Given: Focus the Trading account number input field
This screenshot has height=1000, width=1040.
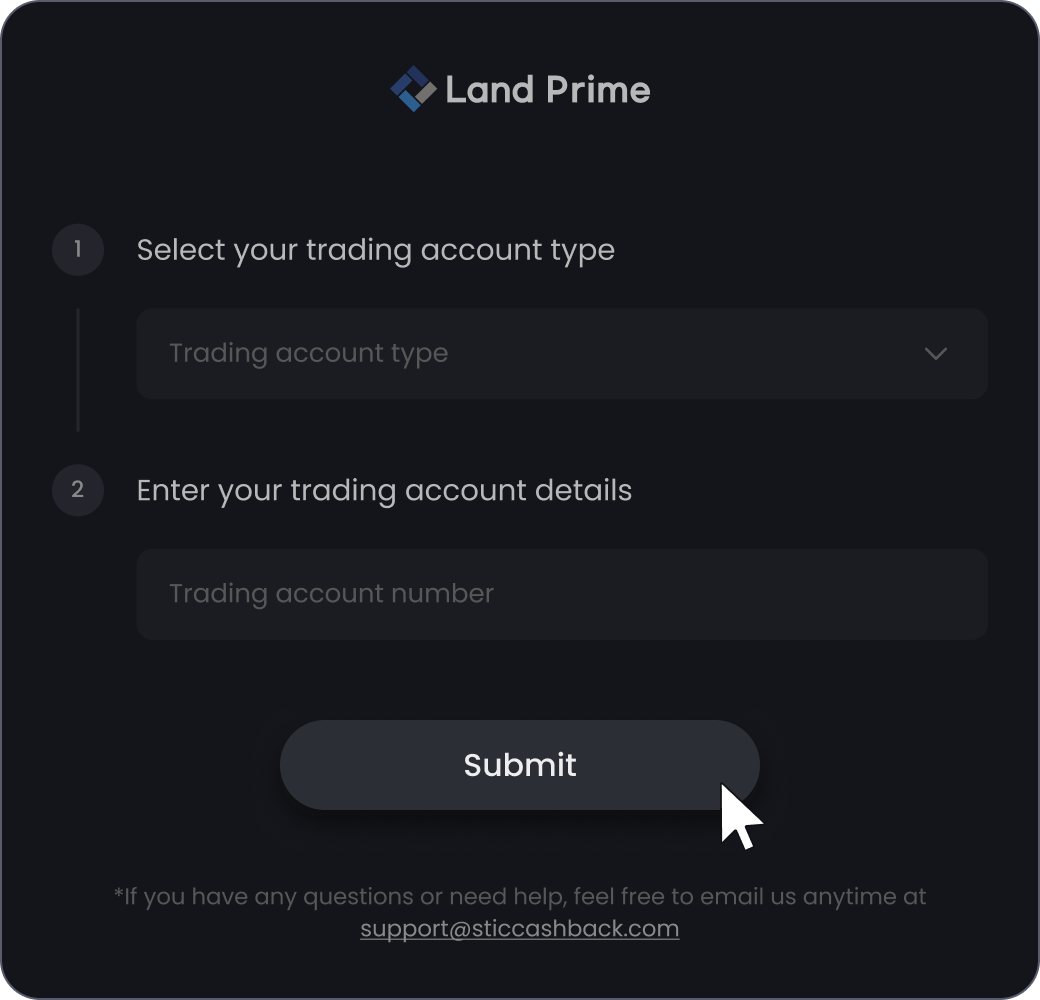Looking at the screenshot, I should [x=562, y=594].
